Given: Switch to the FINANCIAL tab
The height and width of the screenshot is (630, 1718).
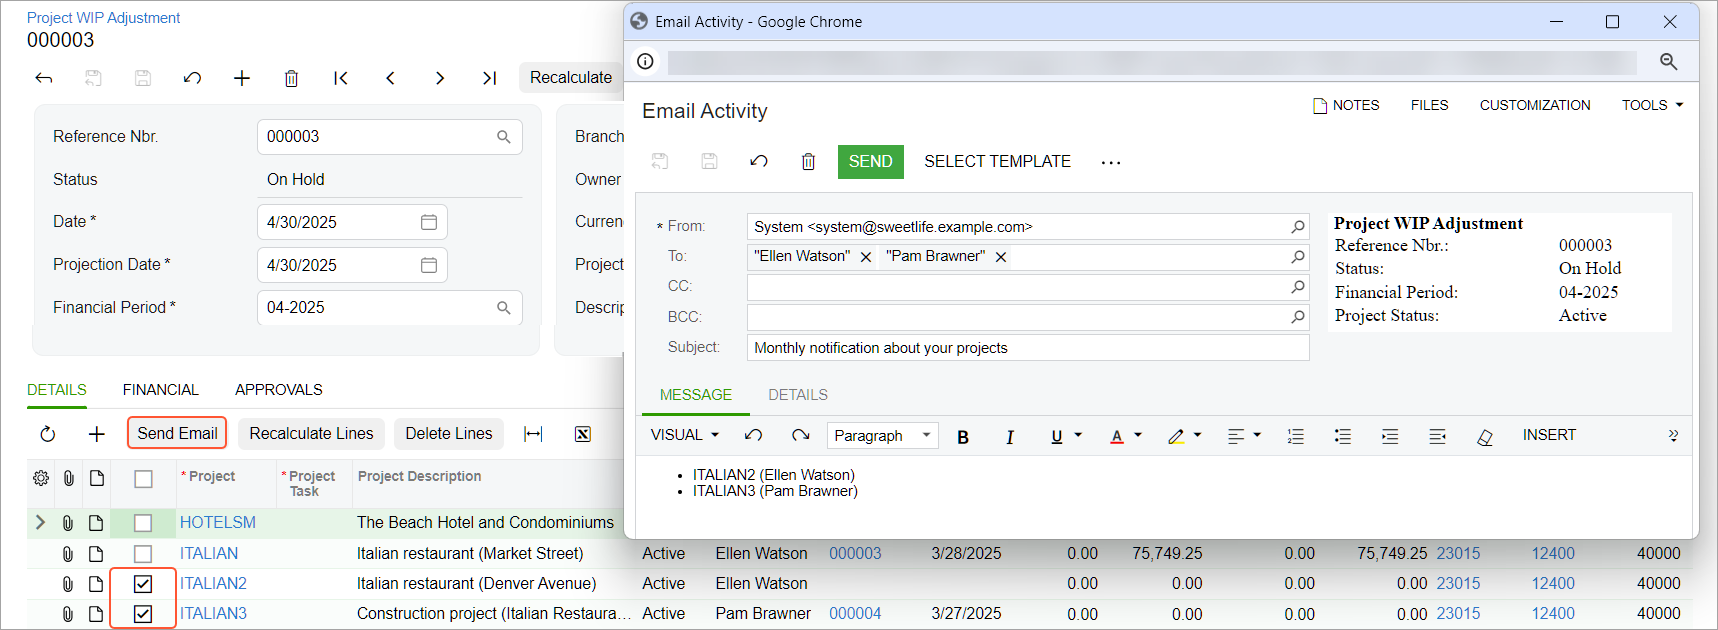Looking at the screenshot, I should coord(160,390).
